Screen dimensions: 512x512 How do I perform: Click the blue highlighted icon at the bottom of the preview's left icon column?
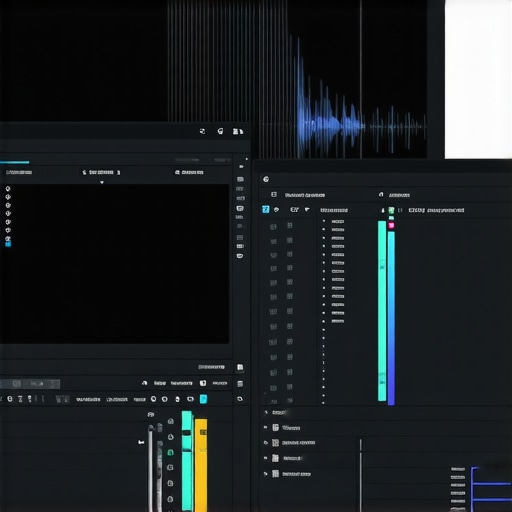point(8,244)
